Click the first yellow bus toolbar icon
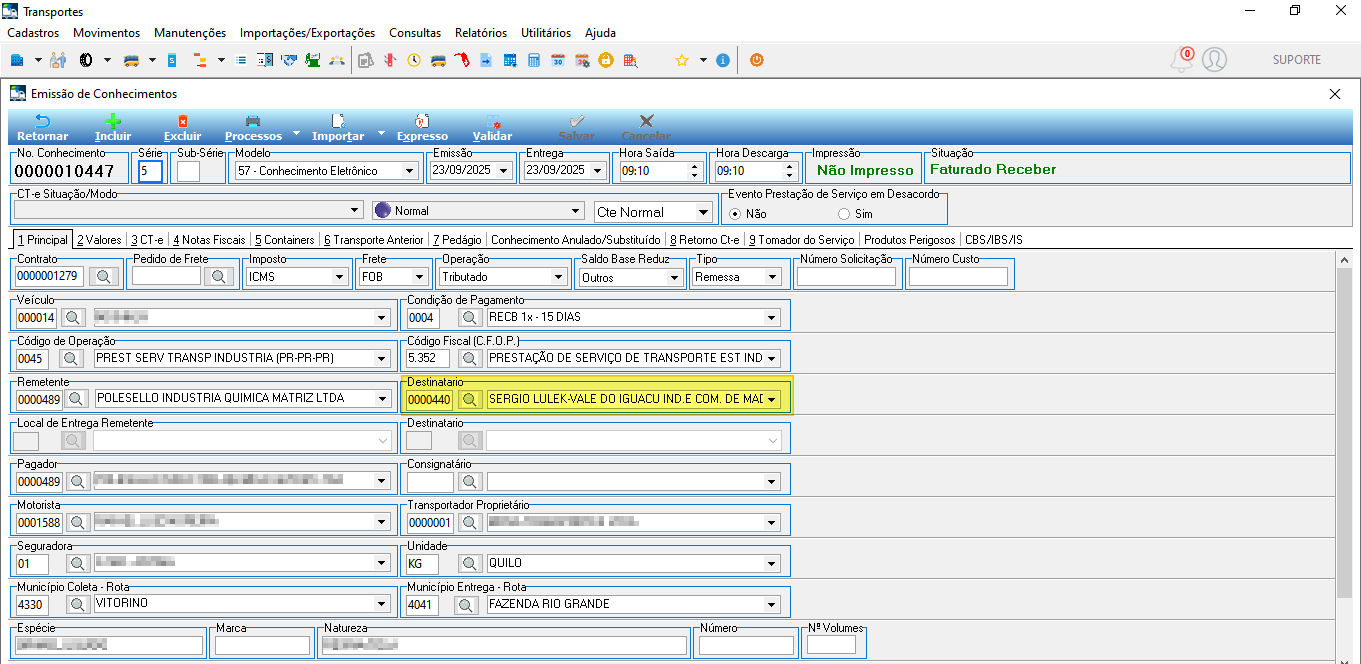This screenshot has width=1361, height=664. [131, 60]
